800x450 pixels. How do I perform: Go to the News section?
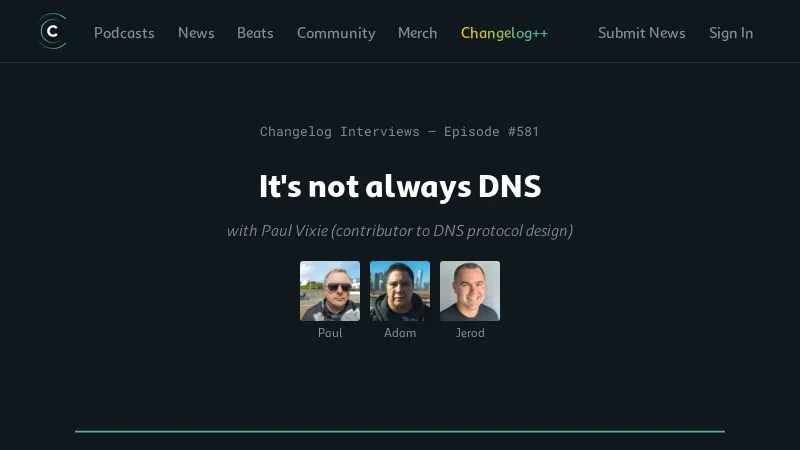(196, 33)
